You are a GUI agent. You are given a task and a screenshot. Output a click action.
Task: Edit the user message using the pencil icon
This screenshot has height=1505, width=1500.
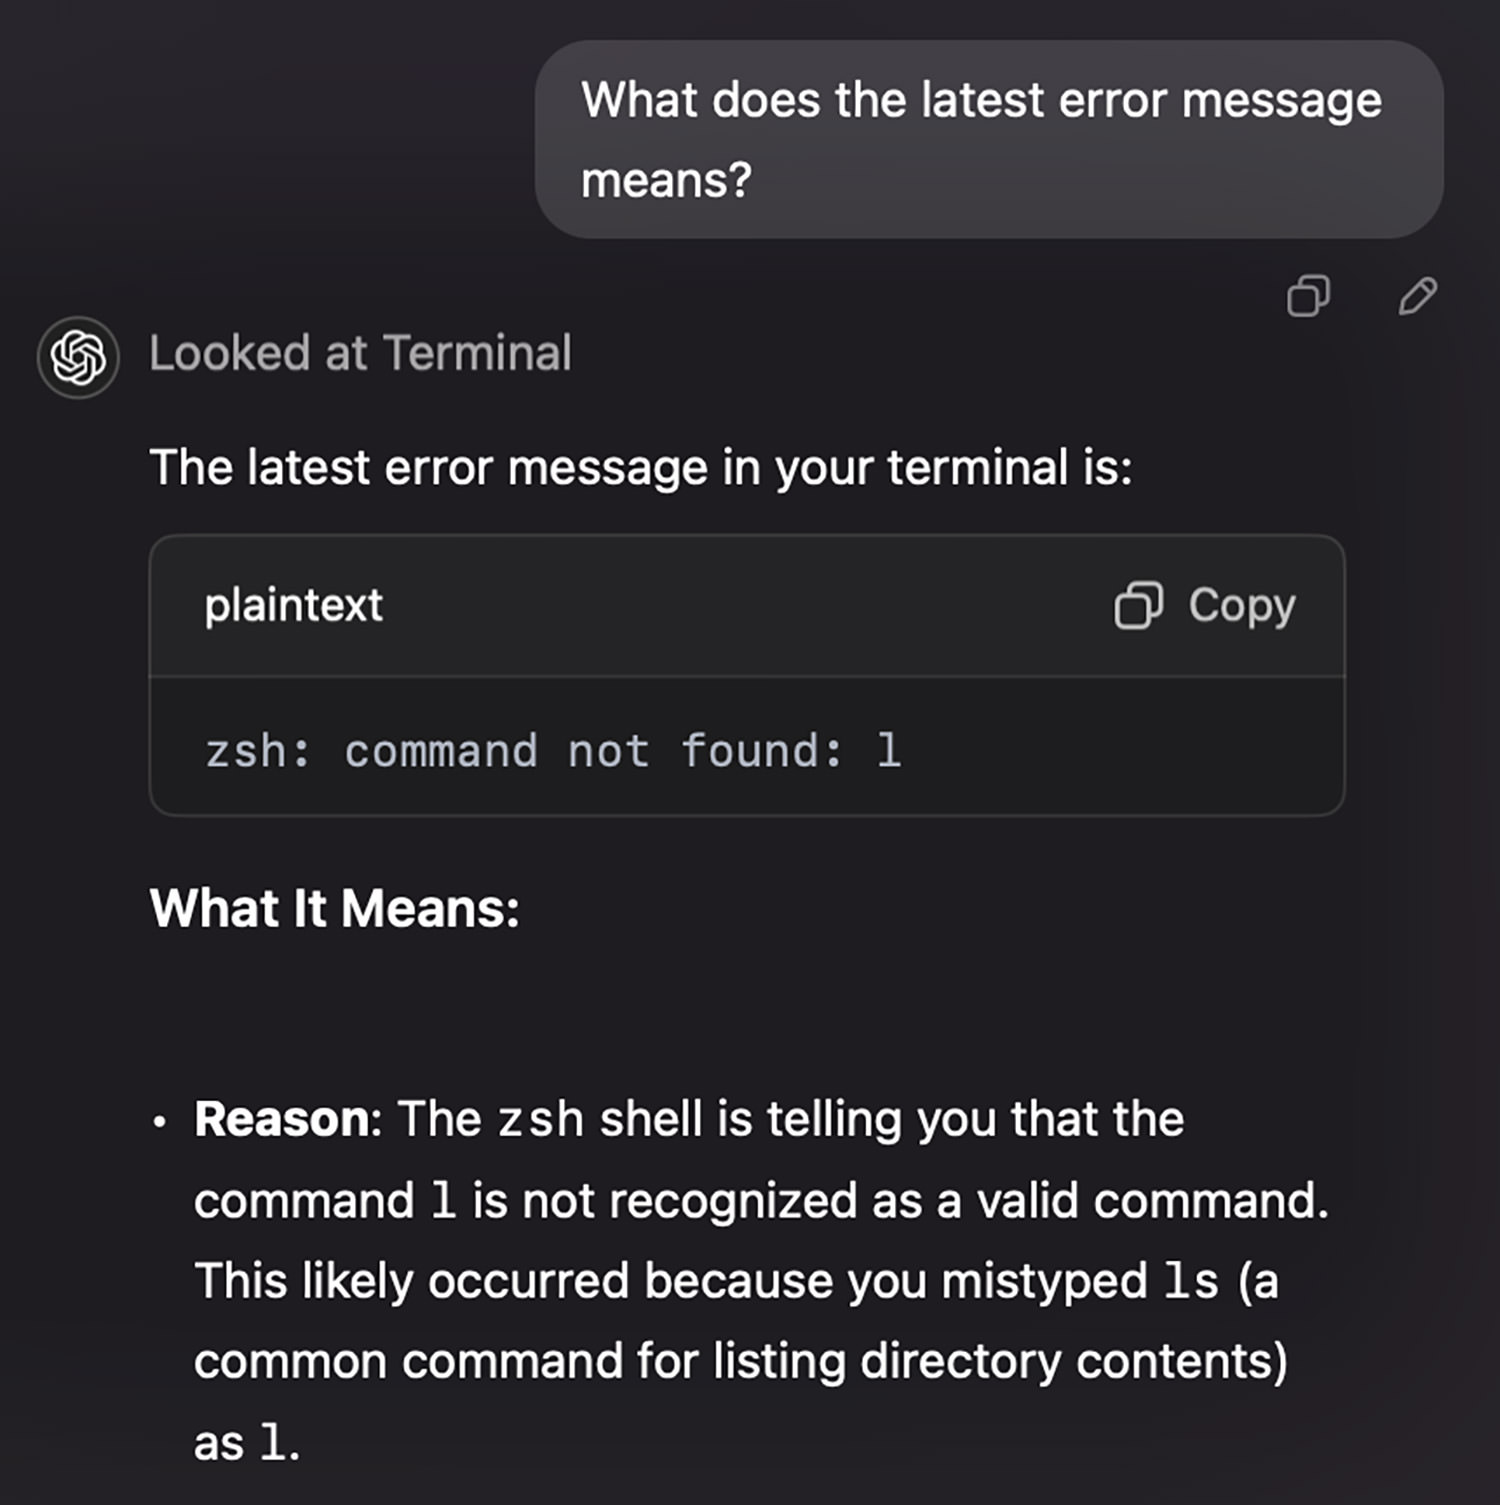tap(1418, 296)
